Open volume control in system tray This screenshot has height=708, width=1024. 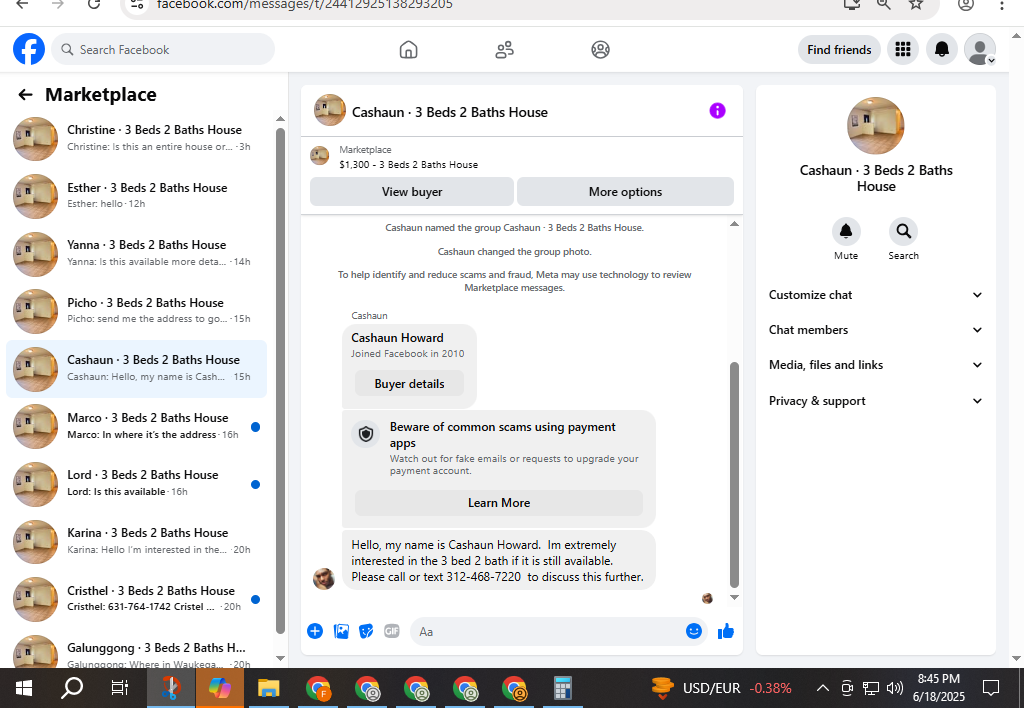coord(895,688)
